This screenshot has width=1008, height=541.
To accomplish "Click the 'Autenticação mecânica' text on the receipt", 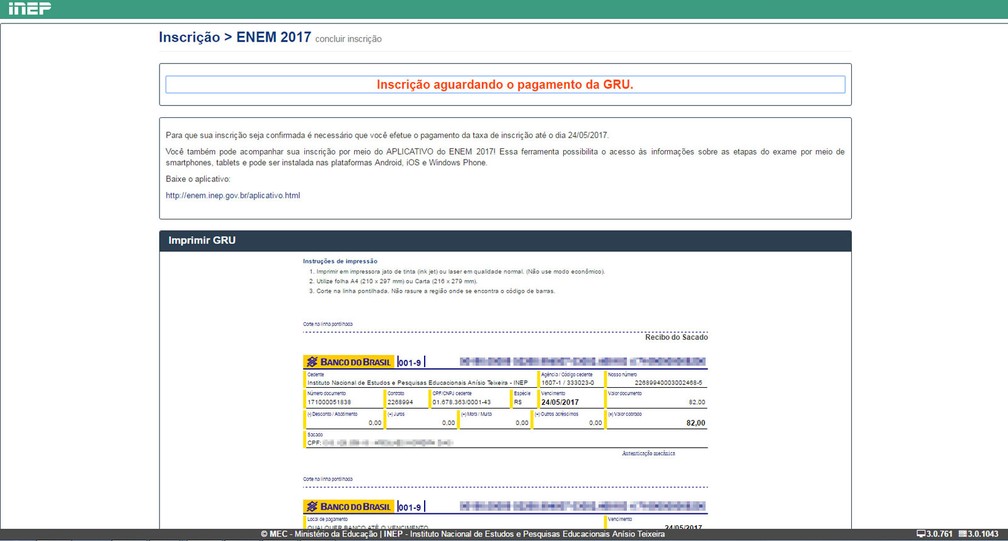I will pyautogui.click(x=649, y=453).
